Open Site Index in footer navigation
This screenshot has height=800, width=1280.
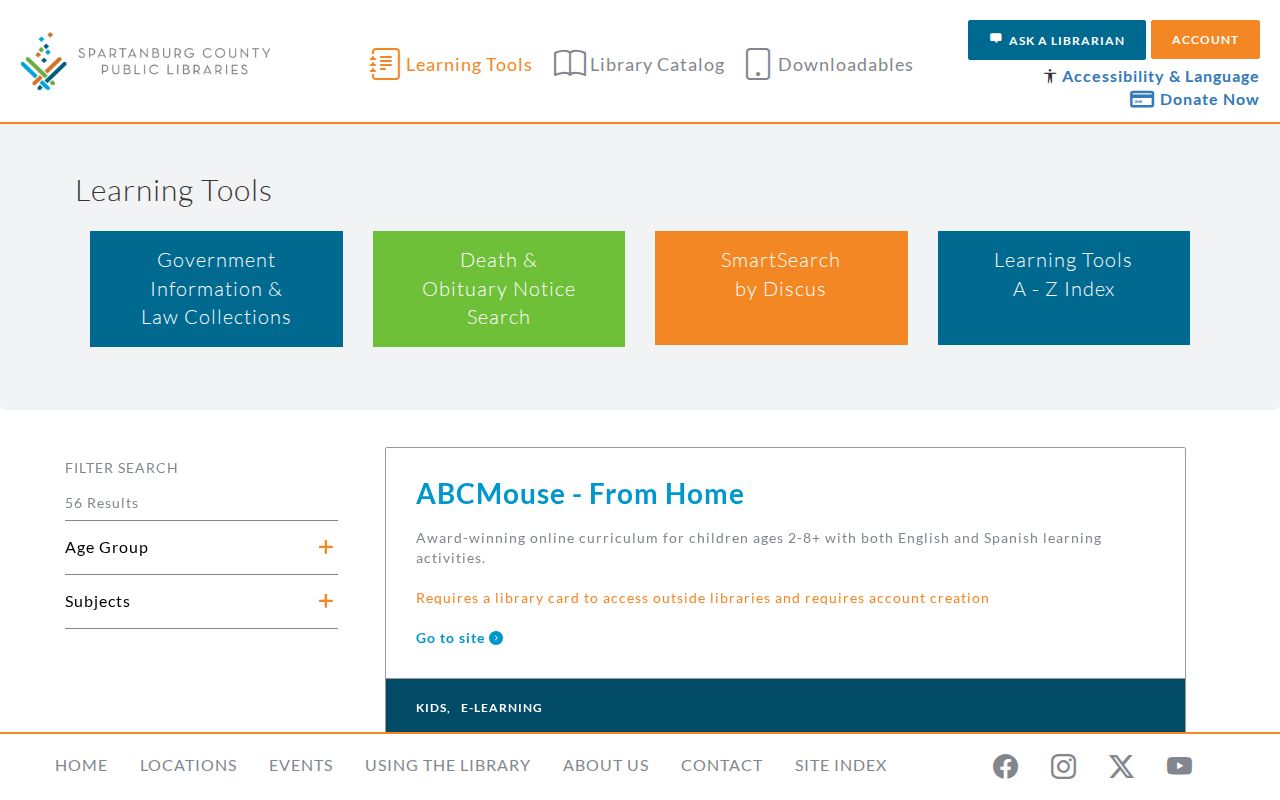841,765
